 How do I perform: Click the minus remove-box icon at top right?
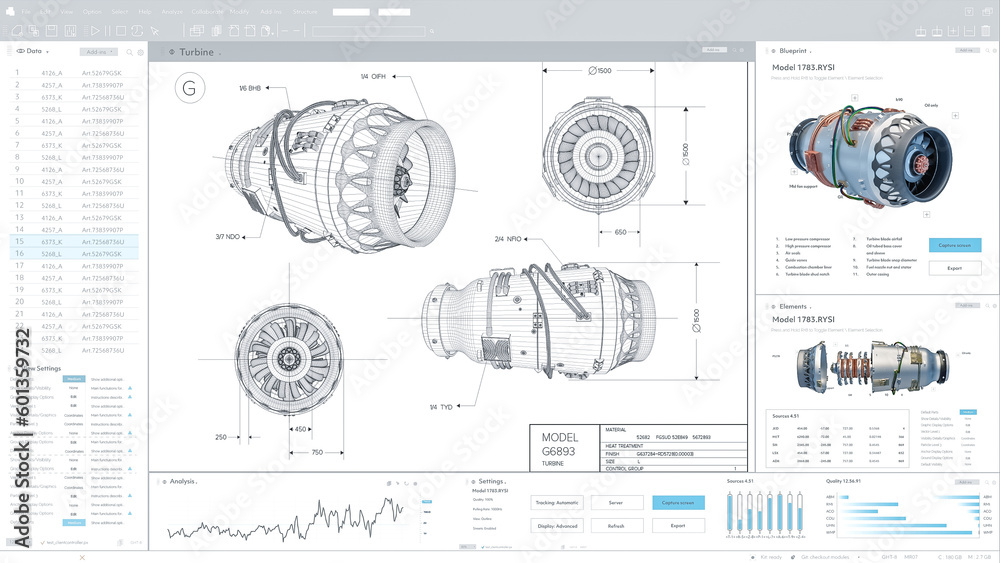point(969,31)
